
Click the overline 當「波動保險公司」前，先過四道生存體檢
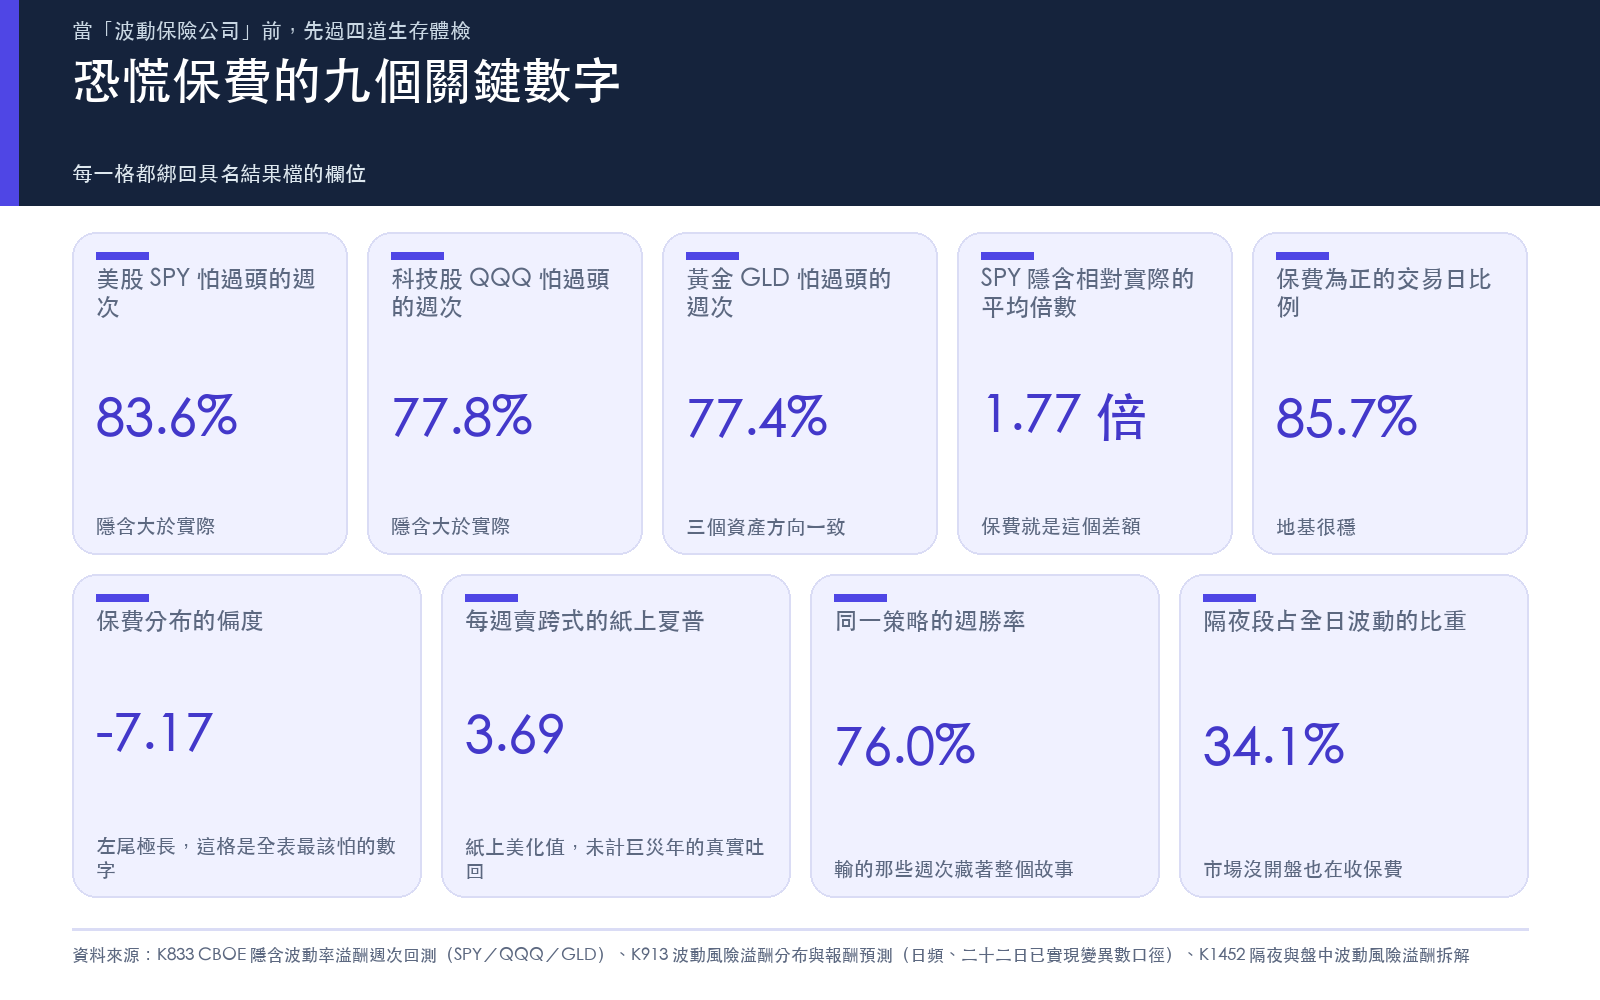(272, 31)
